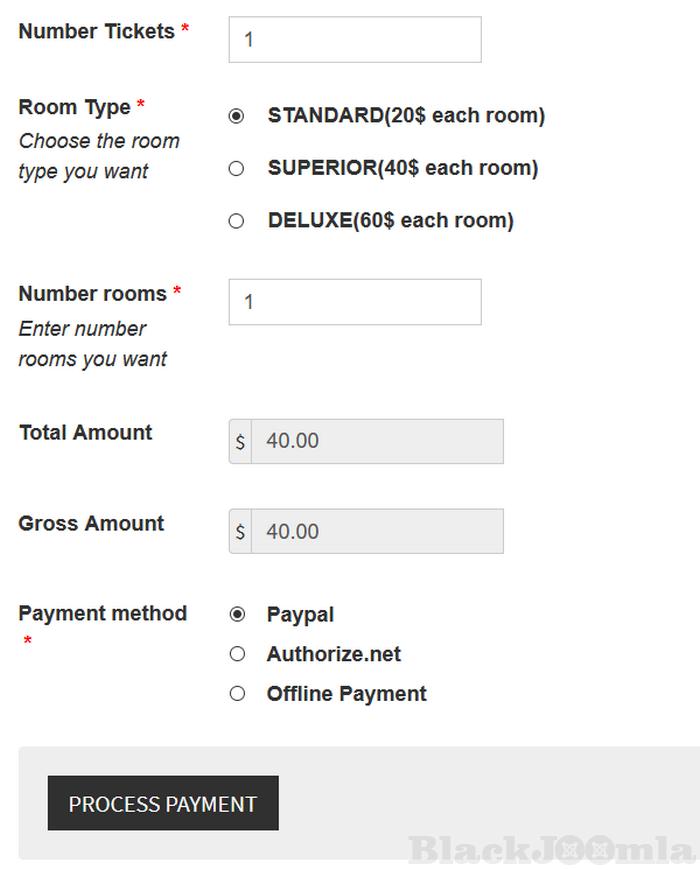Click the SUPERIOR(40$ each room) label
Image resolution: width=700 pixels, height=870 pixels.
pos(402,169)
